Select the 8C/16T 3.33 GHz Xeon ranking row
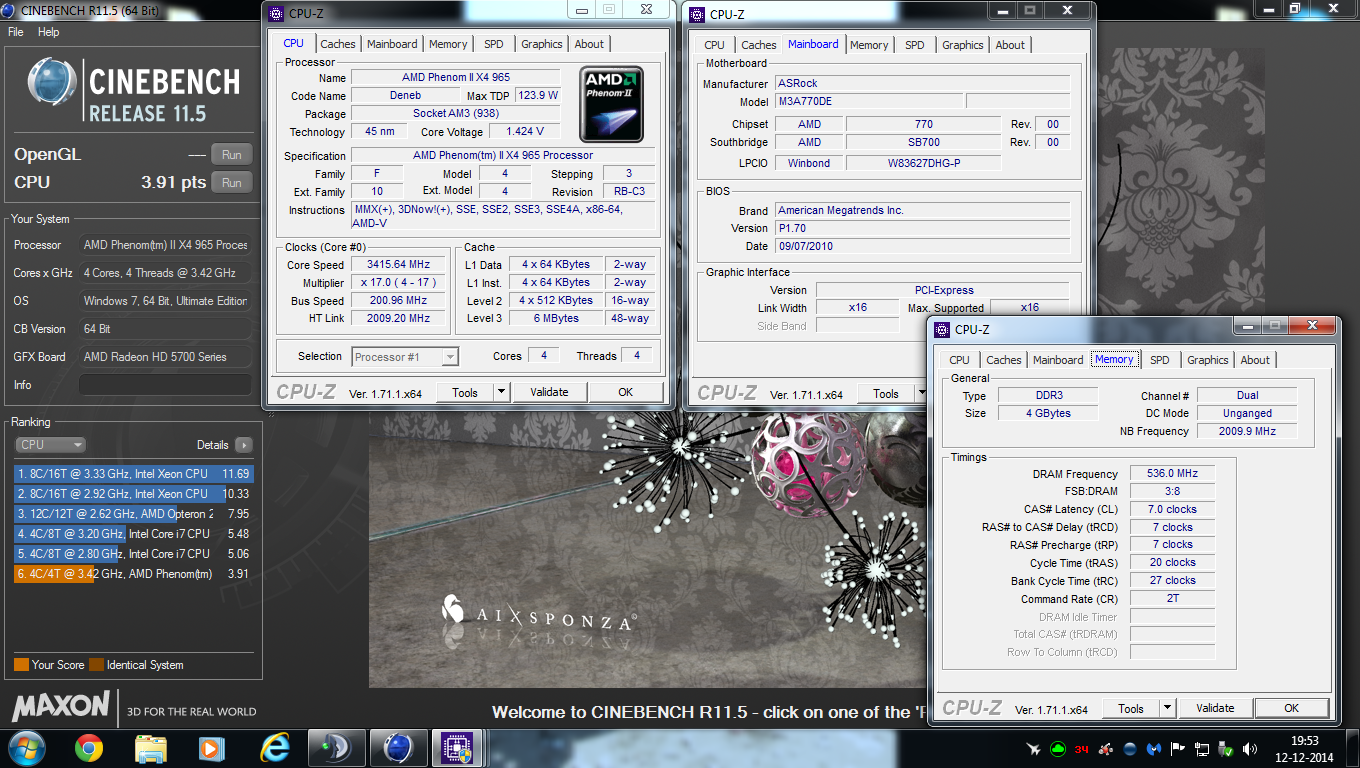The width and height of the screenshot is (1360, 768). click(134, 474)
